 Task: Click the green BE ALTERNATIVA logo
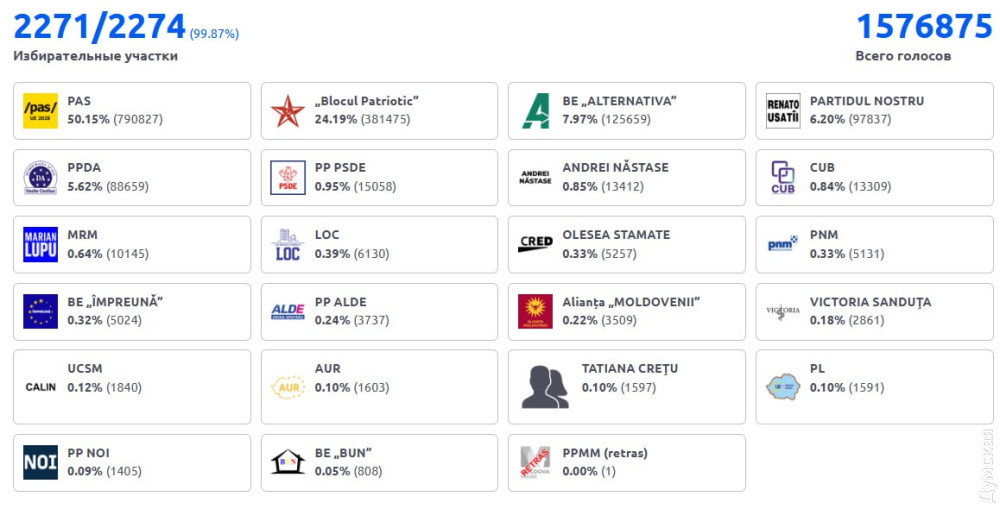[x=535, y=111]
